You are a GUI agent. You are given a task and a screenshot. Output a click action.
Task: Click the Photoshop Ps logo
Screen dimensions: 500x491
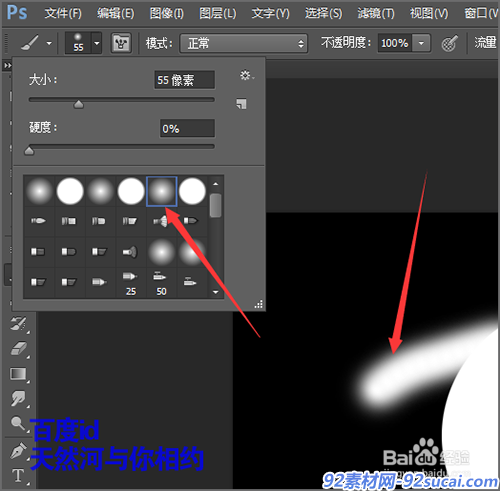[x=17, y=13]
